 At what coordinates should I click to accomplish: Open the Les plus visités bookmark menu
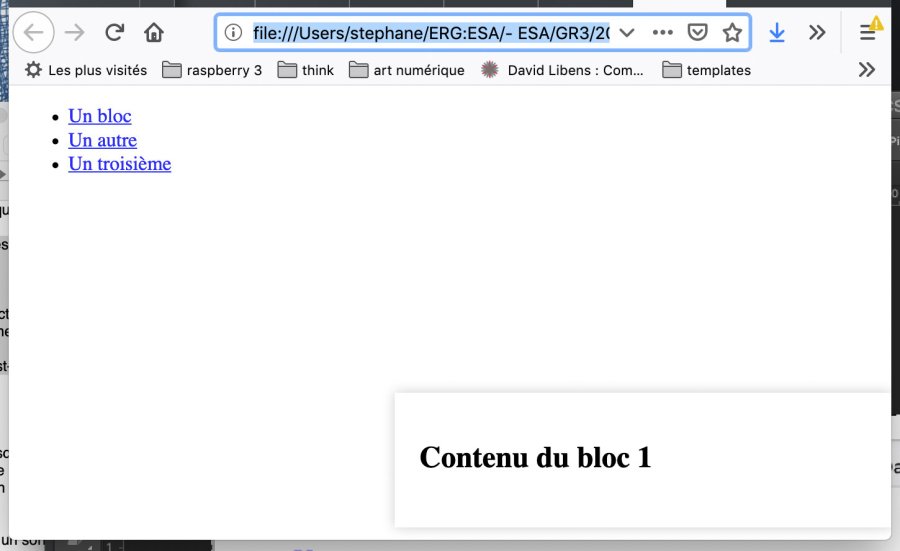(x=86, y=70)
